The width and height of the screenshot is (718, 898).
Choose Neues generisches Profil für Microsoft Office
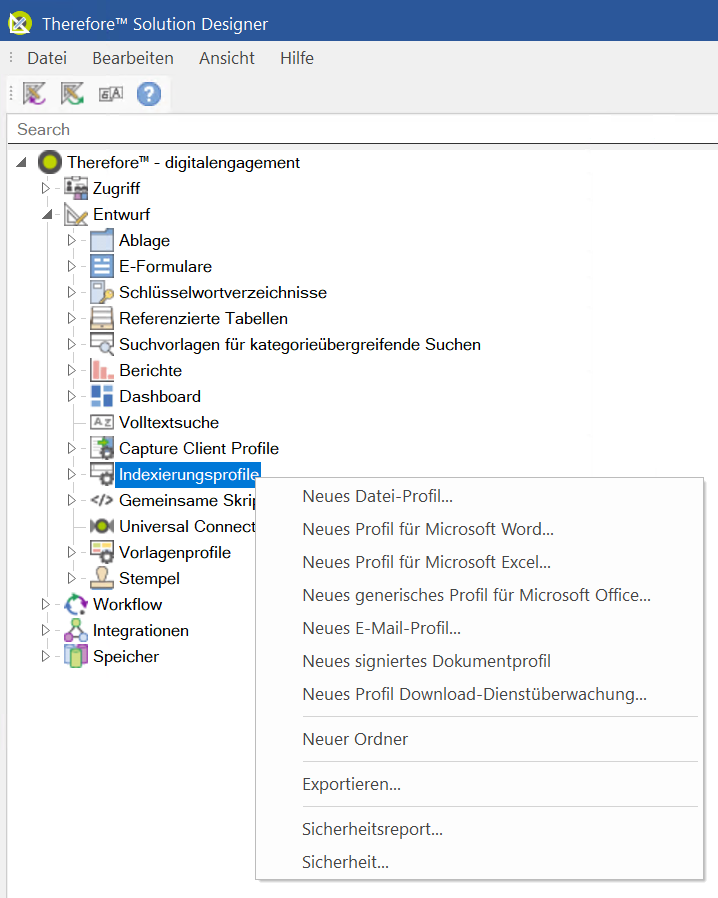[479, 595]
